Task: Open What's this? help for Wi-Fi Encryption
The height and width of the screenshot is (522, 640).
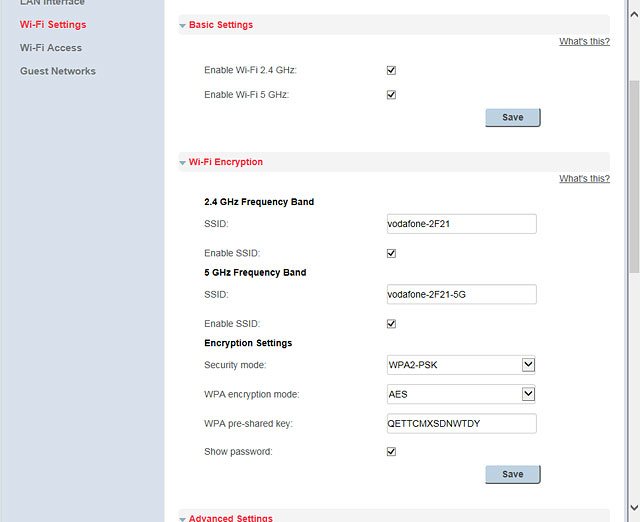Action: 584,178
